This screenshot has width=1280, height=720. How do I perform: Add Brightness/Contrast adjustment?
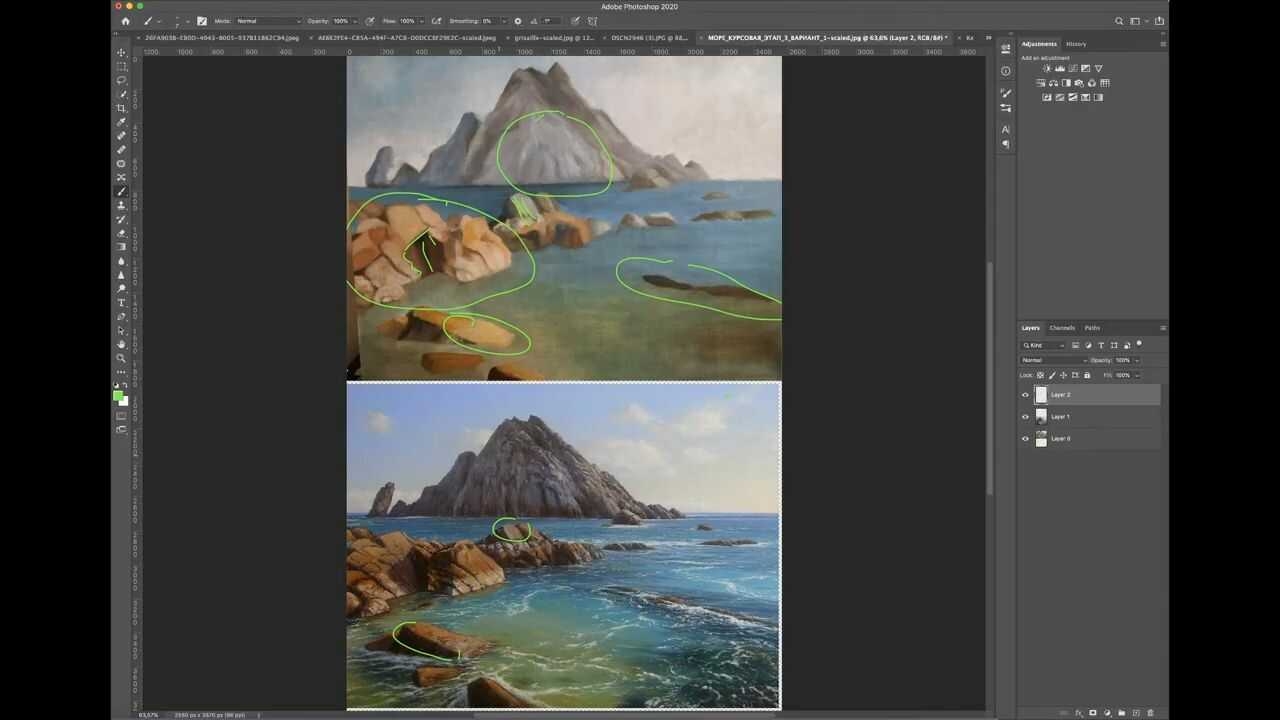[x=1048, y=69]
